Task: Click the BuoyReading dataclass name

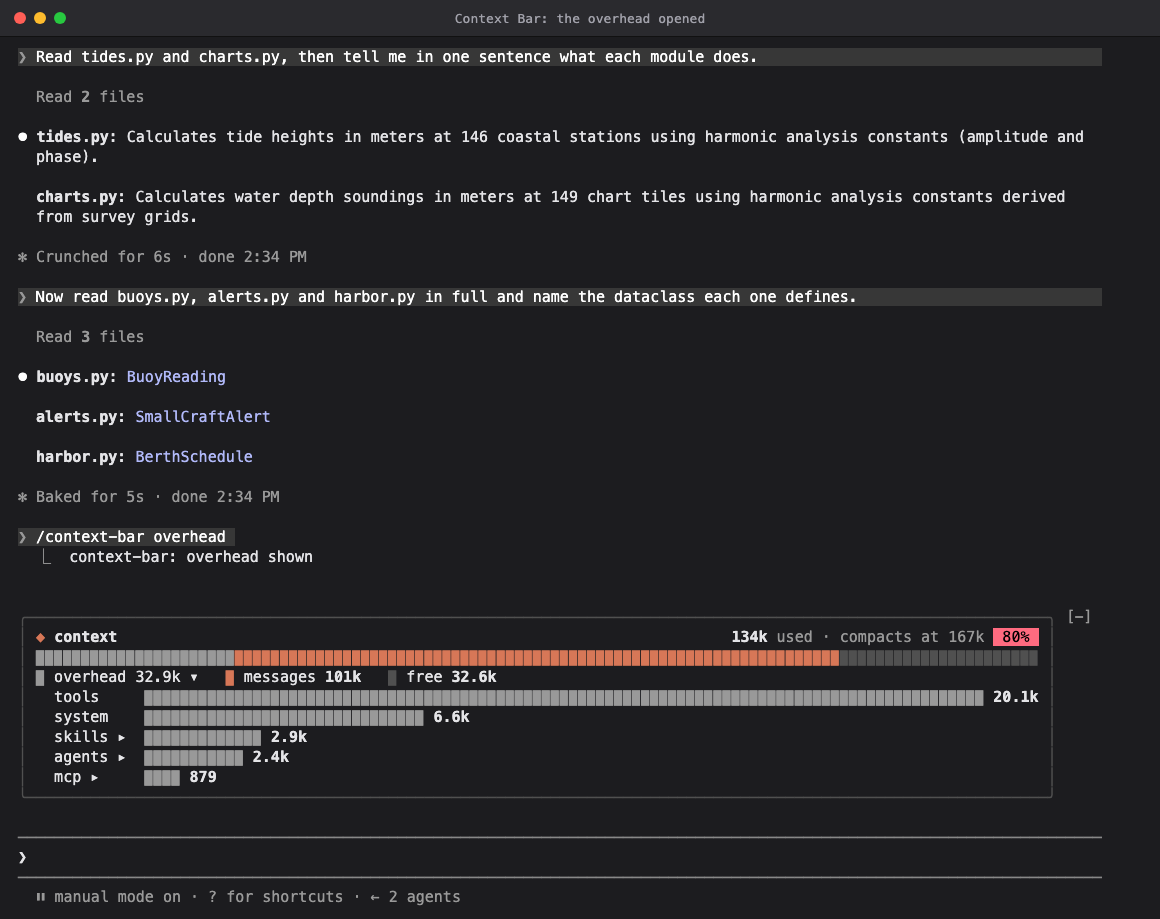Action: (x=176, y=377)
